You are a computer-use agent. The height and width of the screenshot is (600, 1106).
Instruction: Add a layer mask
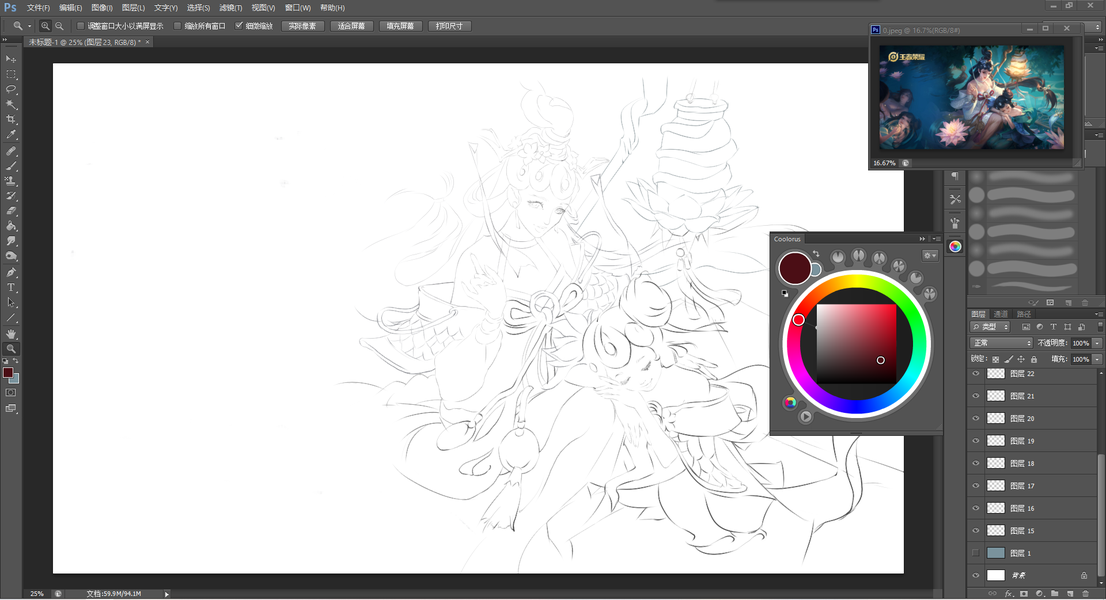[x=1023, y=594]
